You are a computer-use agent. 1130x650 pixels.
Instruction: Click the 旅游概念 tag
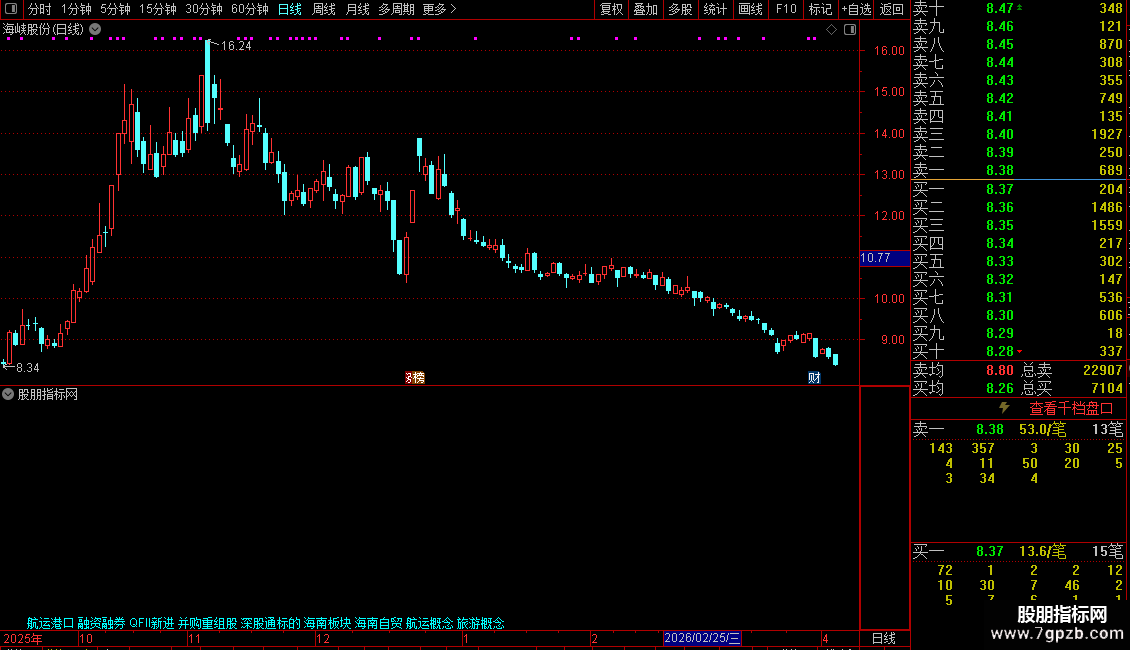[x=481, y=623]
